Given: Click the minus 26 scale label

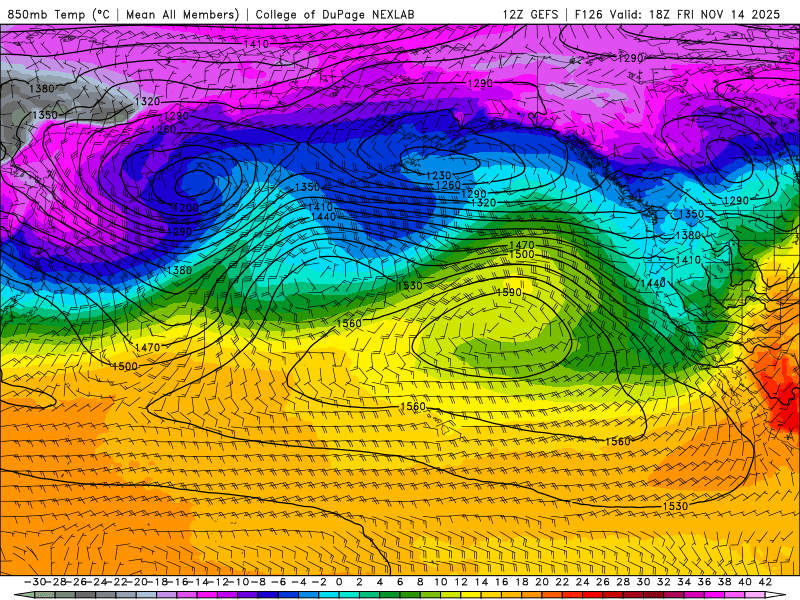Looking at the screenshot, I should [76, 582].
